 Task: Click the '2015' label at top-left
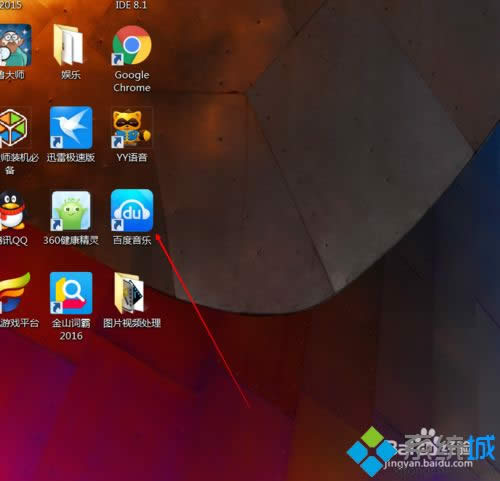[11, 5]
